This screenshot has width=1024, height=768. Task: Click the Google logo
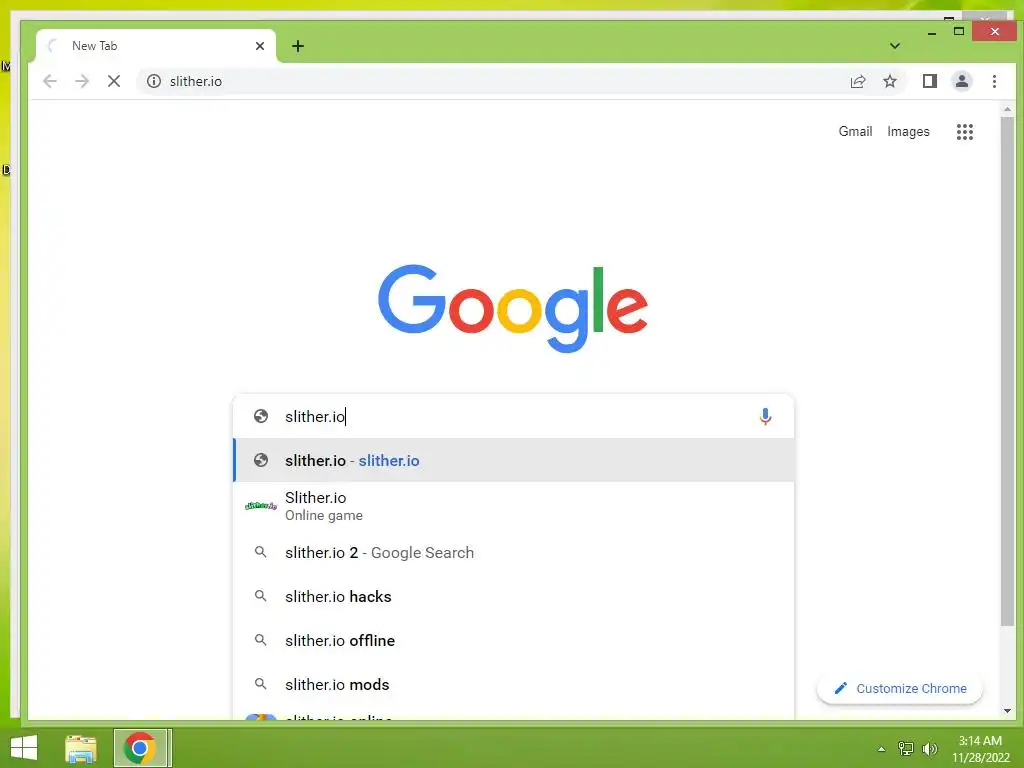click(x=513, y=307)
